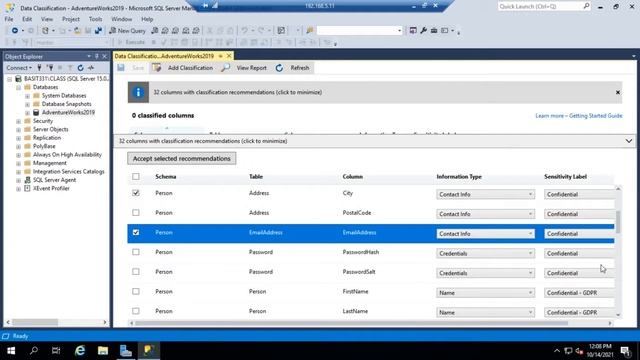This screenshot has width=640, height=360.
Task: Select the Data Classification AdventureWorks2019 tab
Action: (x=164, y=56)
